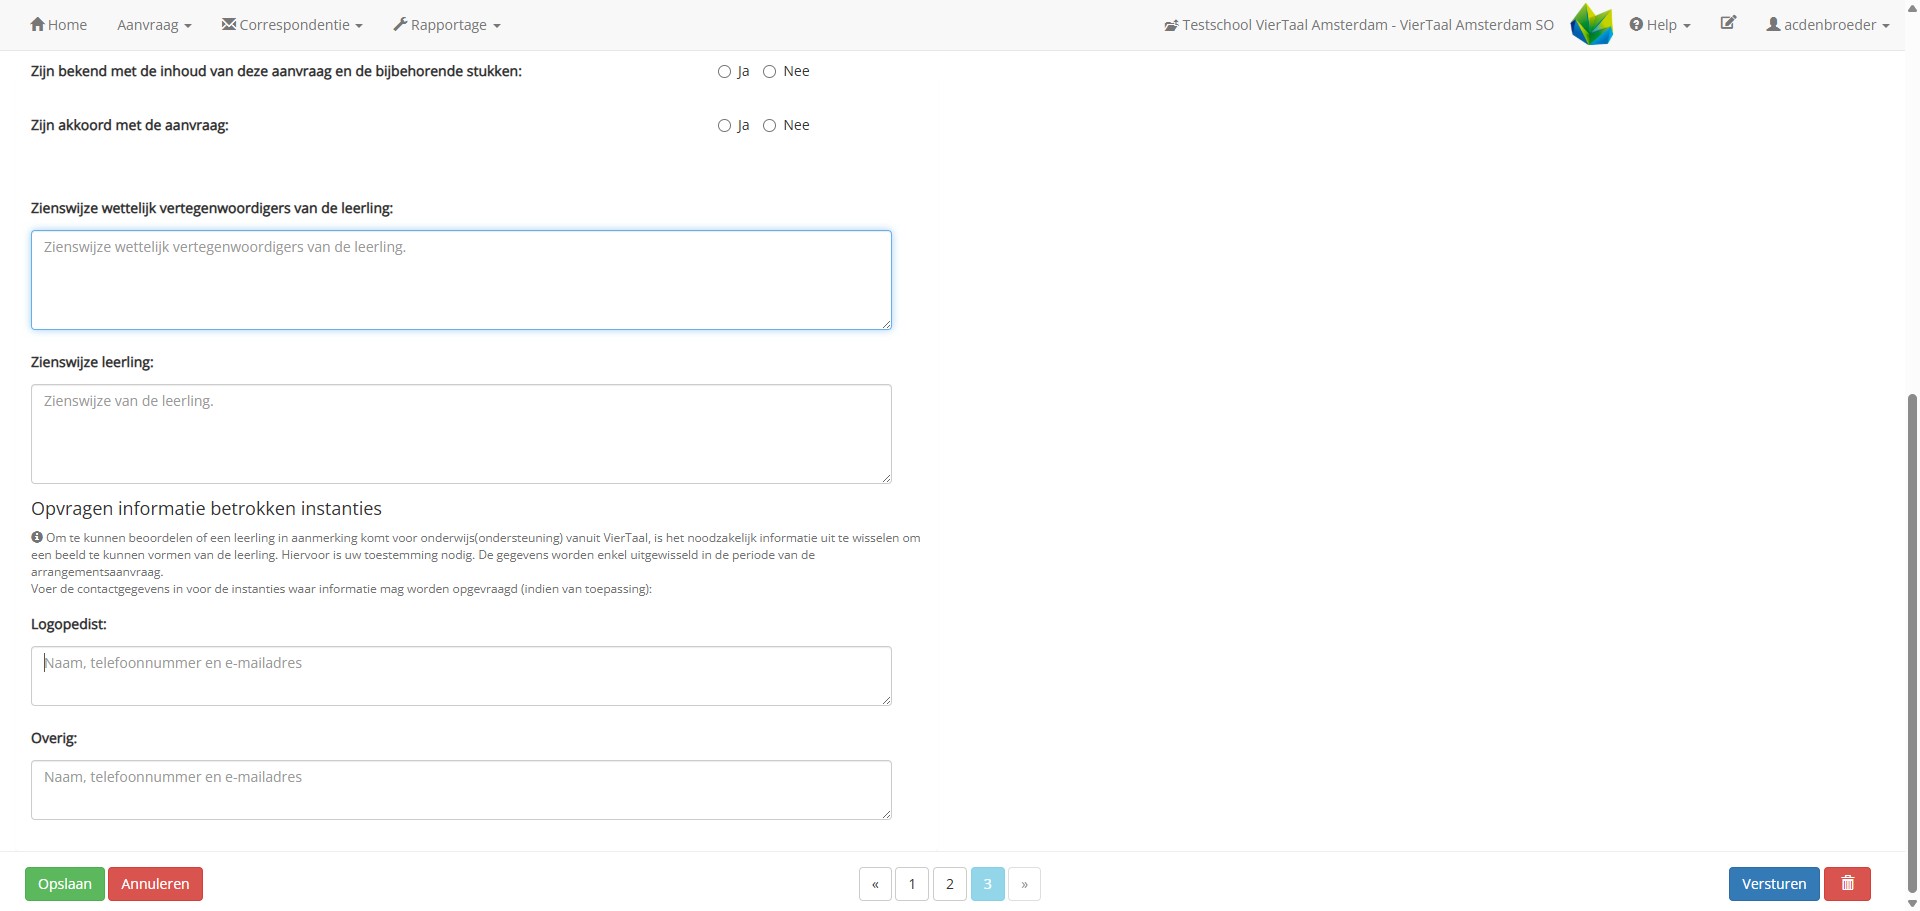Select Ja for 'Zijn bekend met de inhoud'

(724, 72)
